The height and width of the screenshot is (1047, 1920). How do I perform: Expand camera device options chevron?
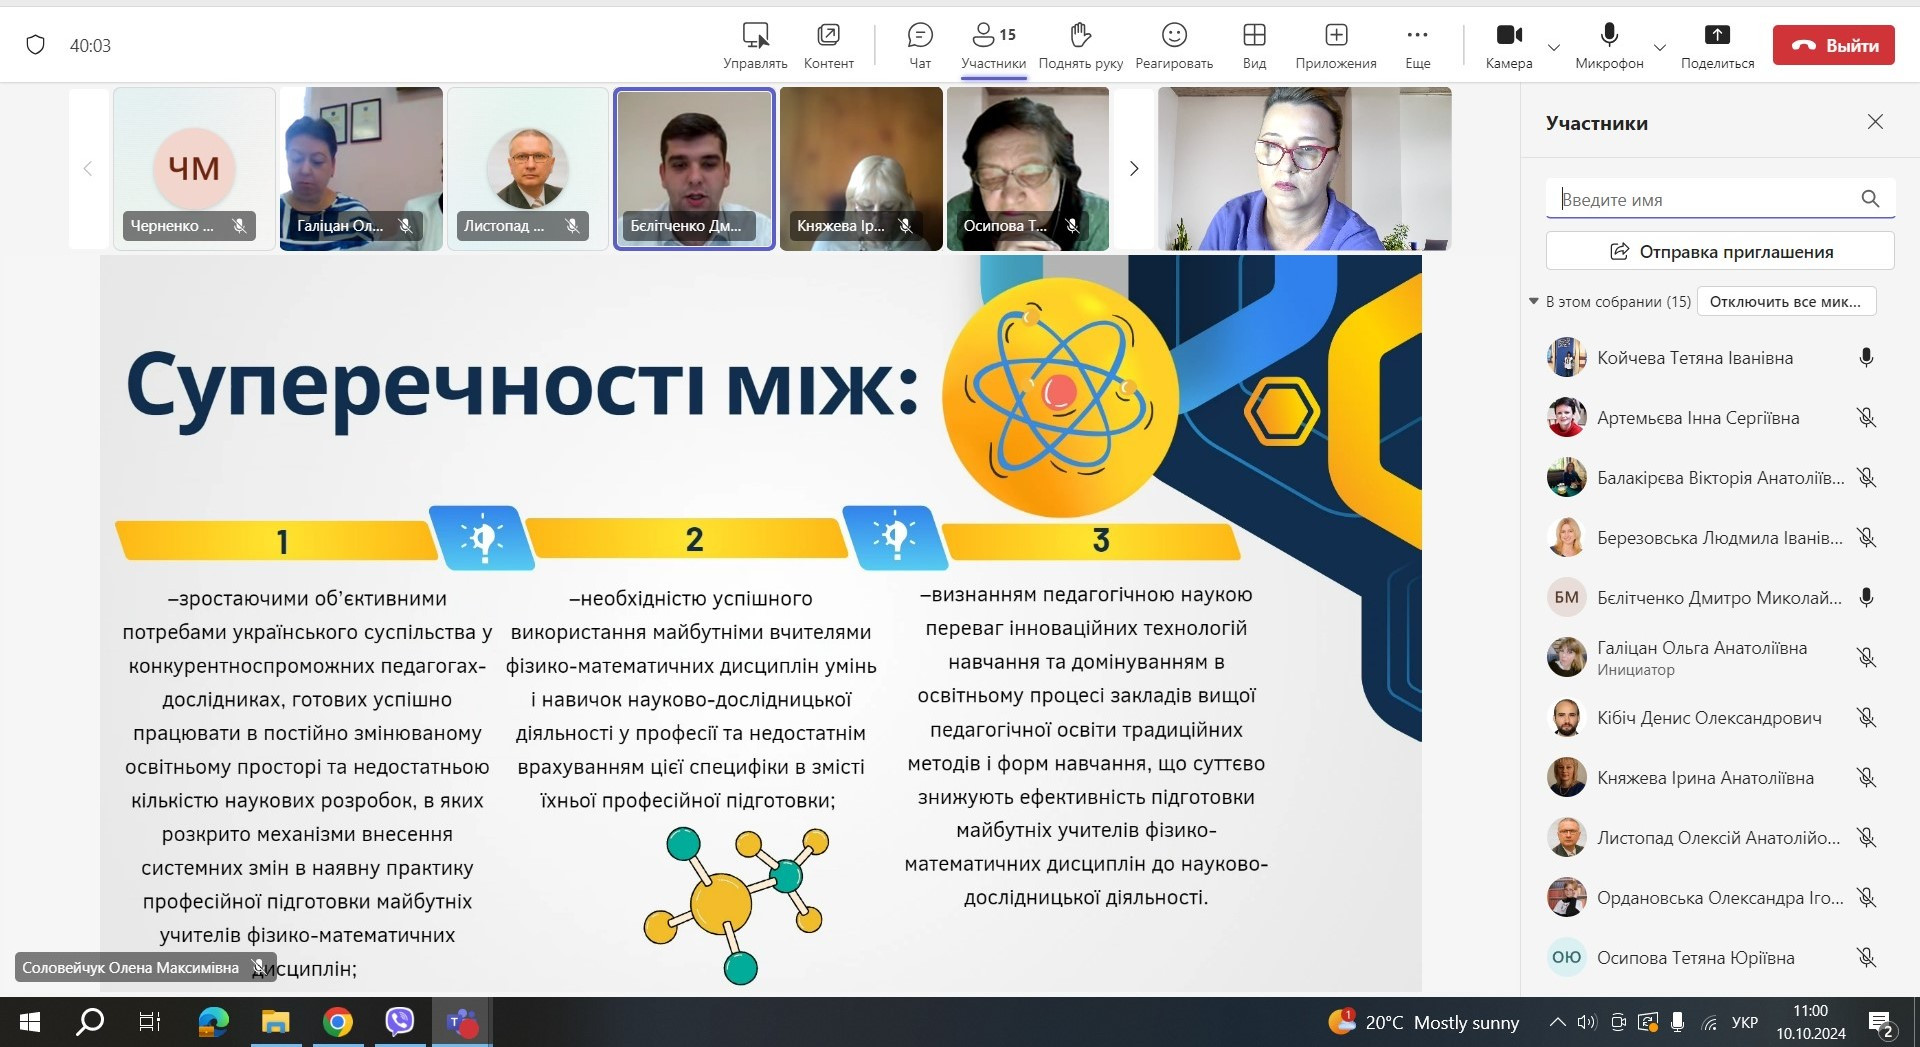(1554, 47)
